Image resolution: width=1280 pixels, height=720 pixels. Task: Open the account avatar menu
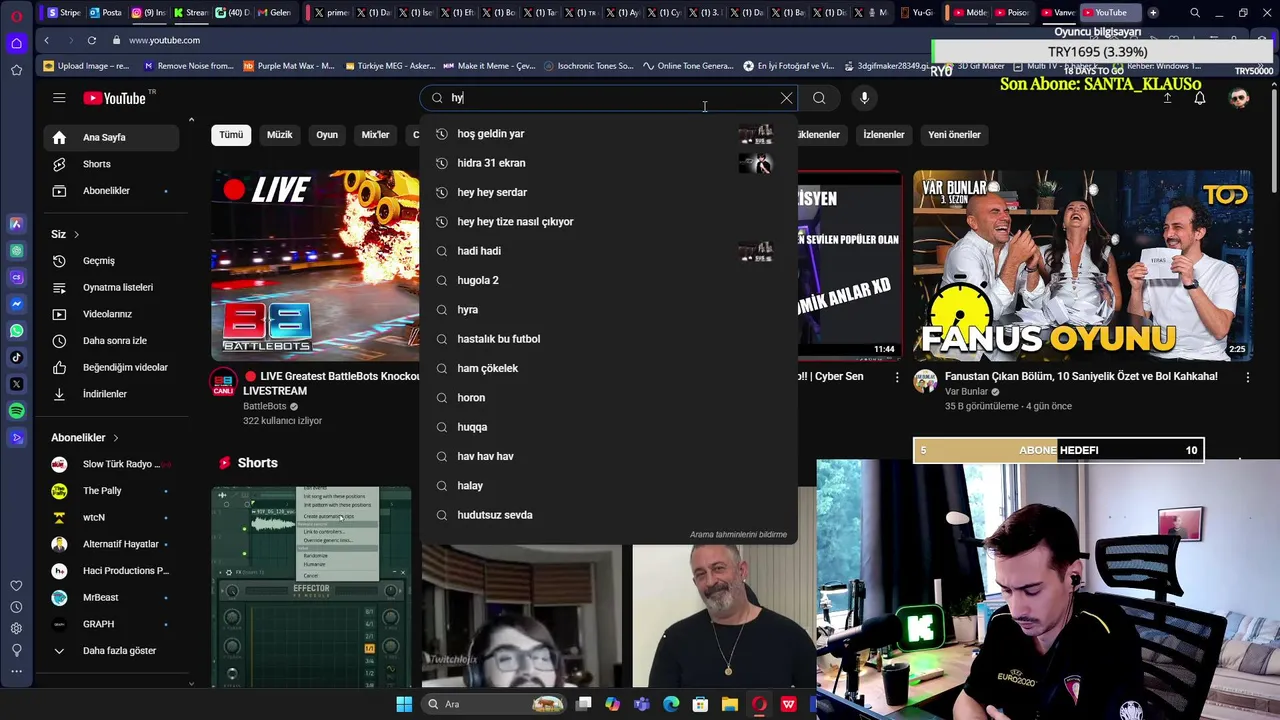coord(1239,98)
